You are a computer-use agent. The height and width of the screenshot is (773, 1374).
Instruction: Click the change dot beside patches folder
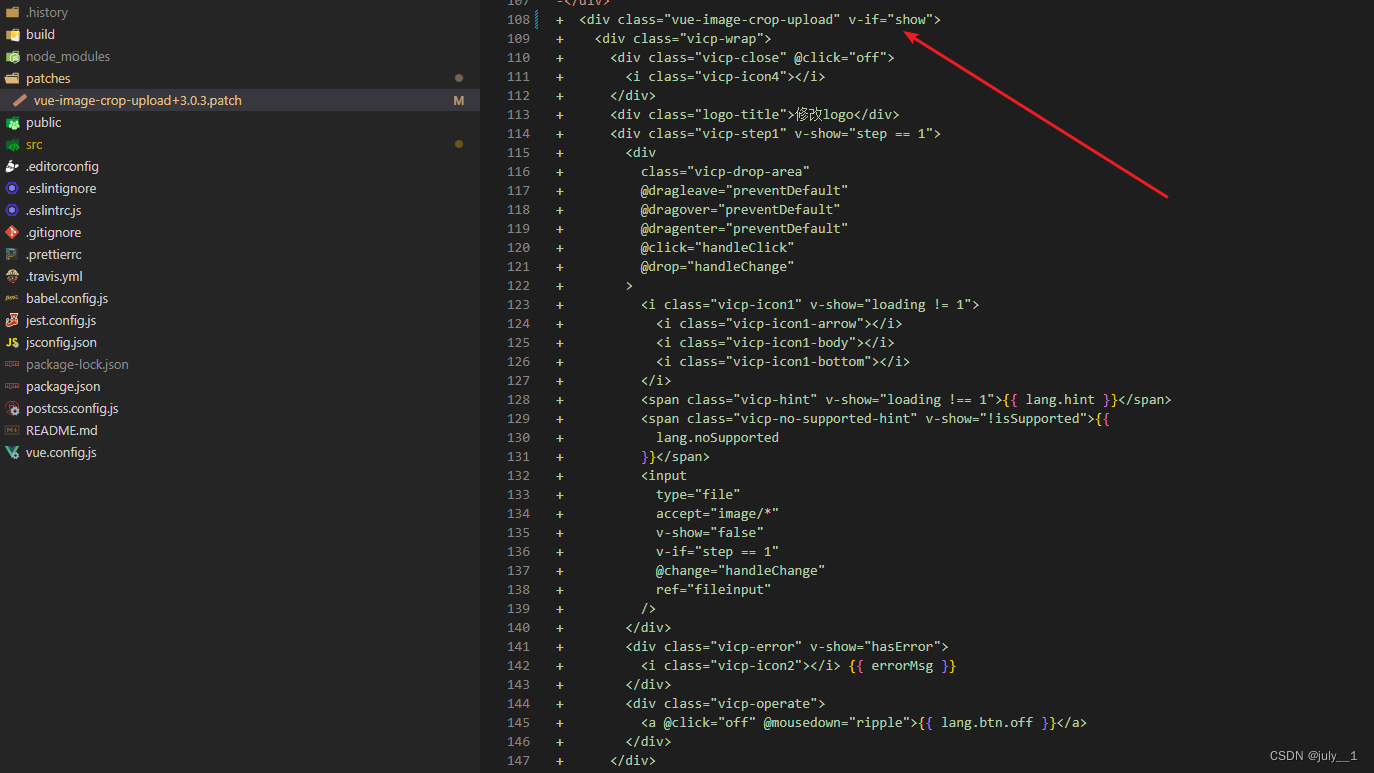pos(459,78)
